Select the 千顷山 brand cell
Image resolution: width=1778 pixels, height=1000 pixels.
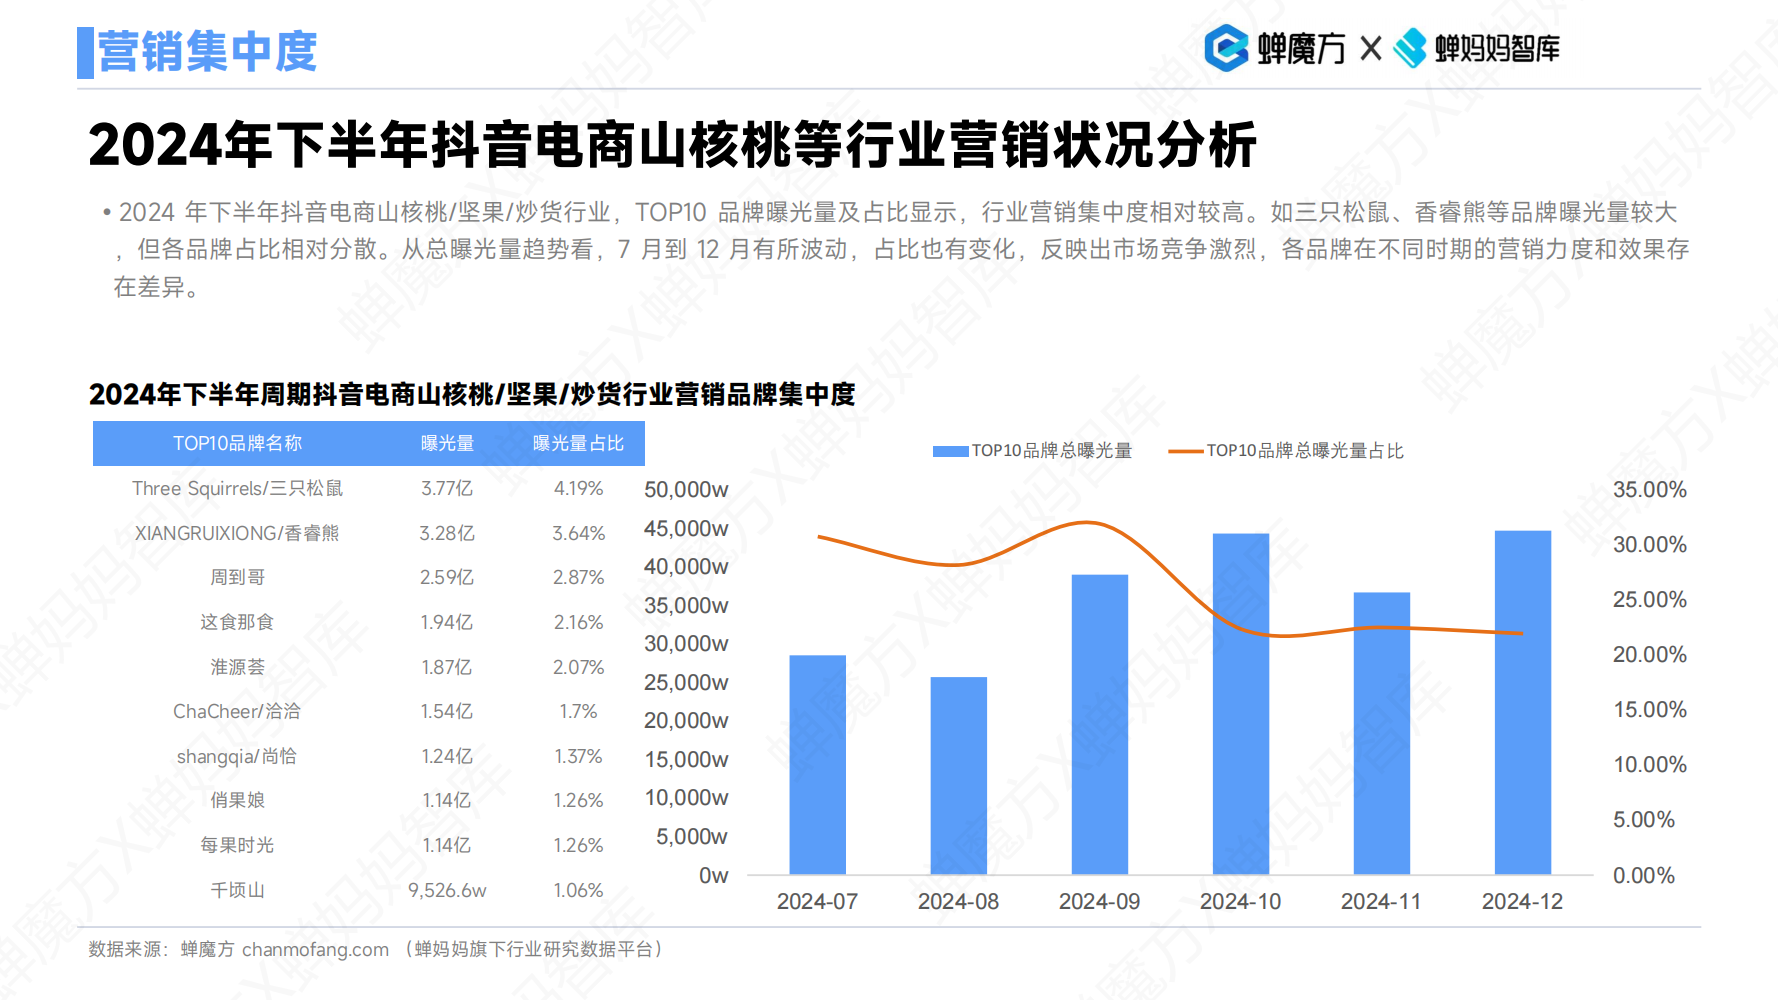coord(237,890)
